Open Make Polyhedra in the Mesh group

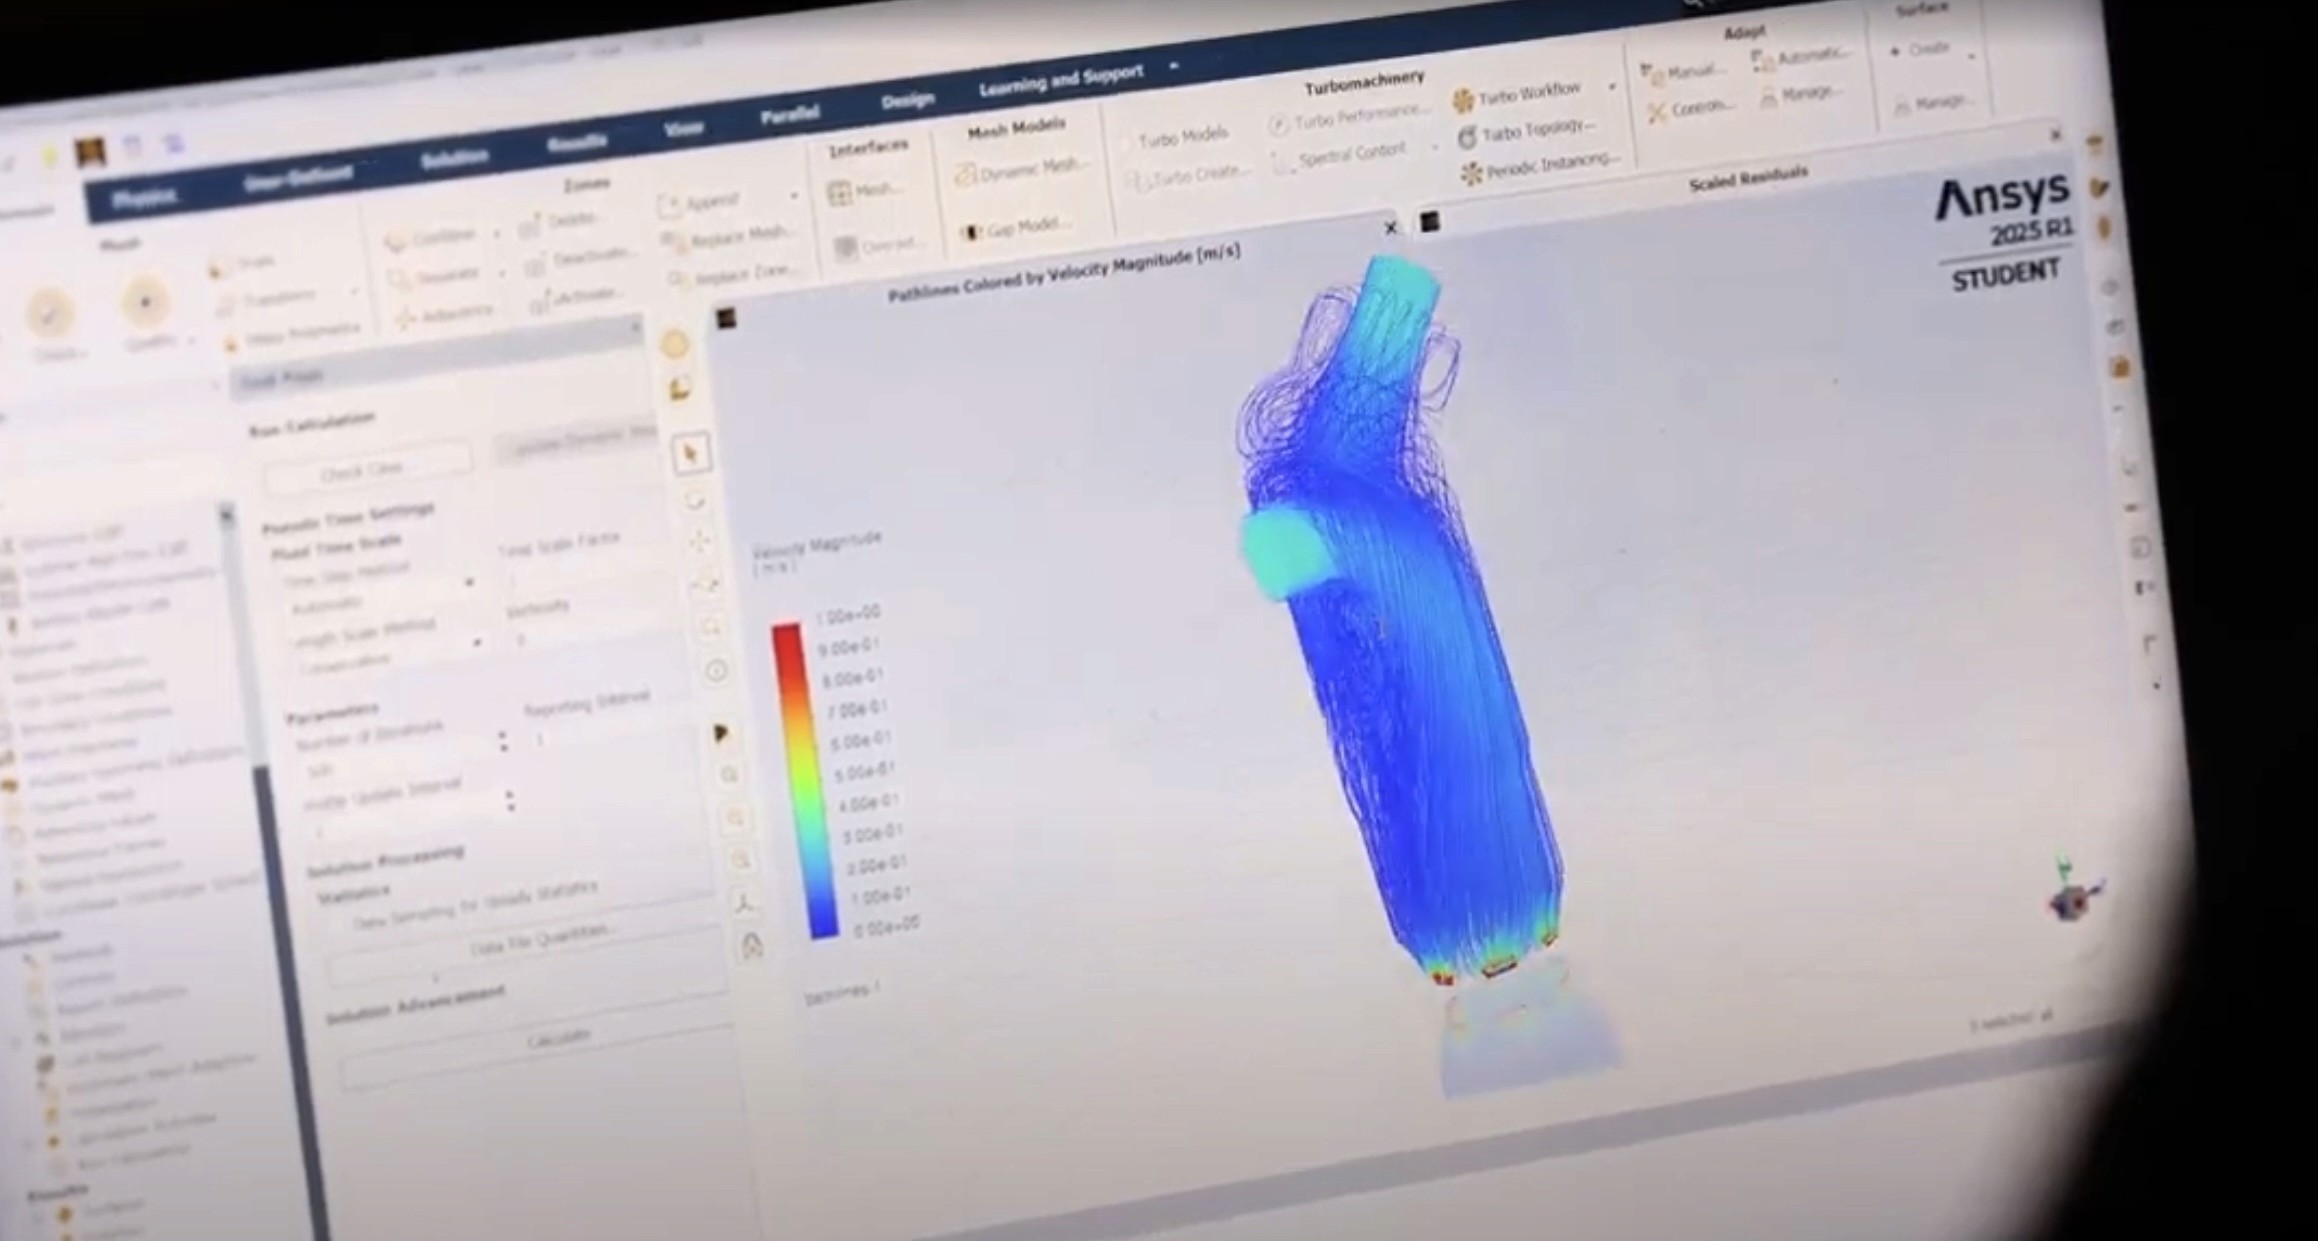pos(292,334)
